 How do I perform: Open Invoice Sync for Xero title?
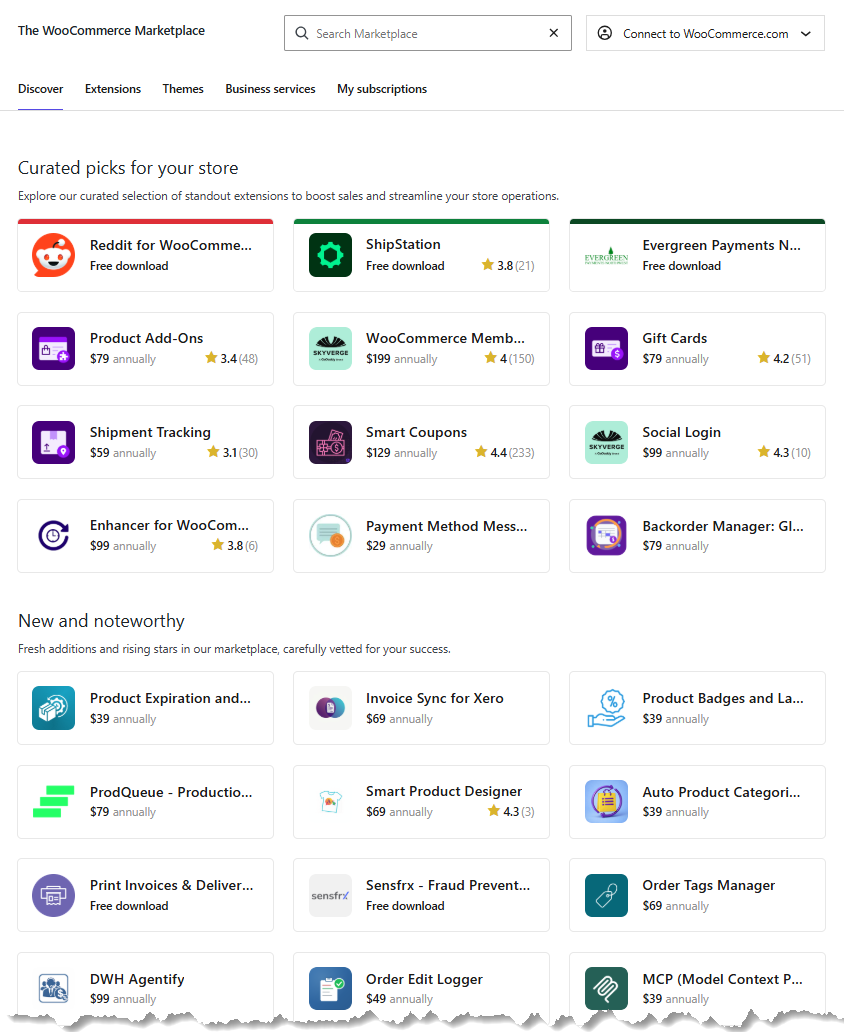coord(435,698)
